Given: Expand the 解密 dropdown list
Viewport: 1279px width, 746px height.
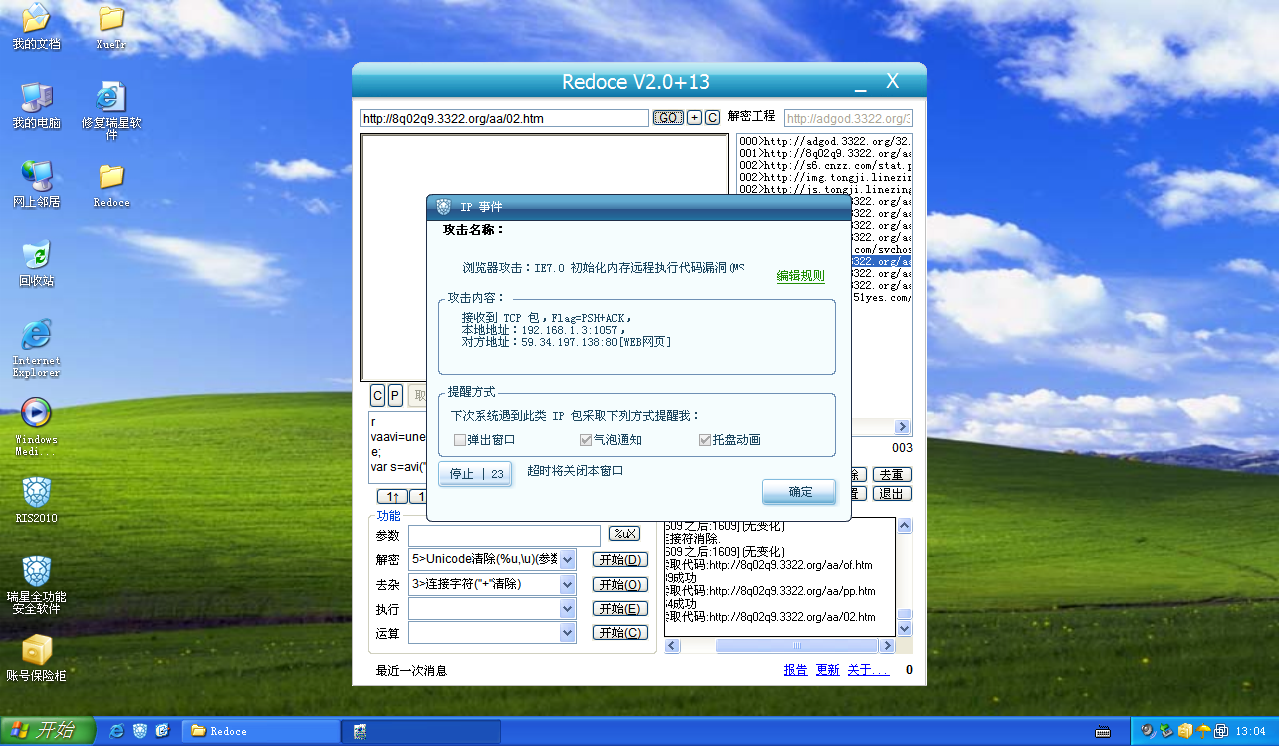Looking at the screenshot, I should 568,559.
